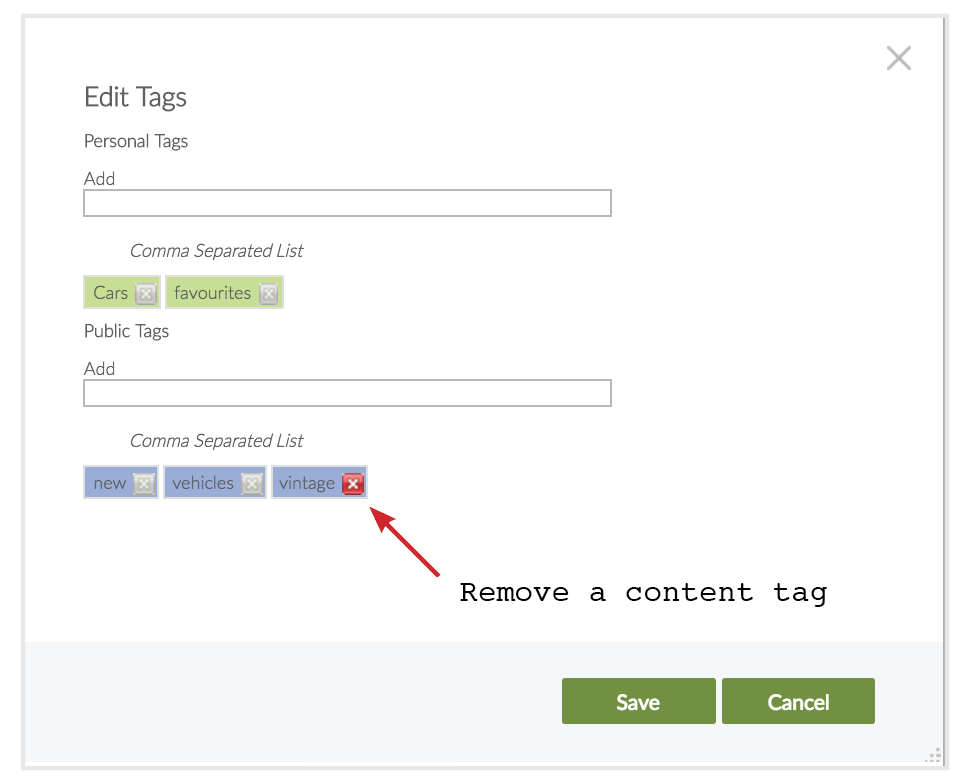The height and width of the screenshot is (782, 966).
Task: Click the dialog resize grip in the corner
Action: pyautogui.click(x=933, y=755)
